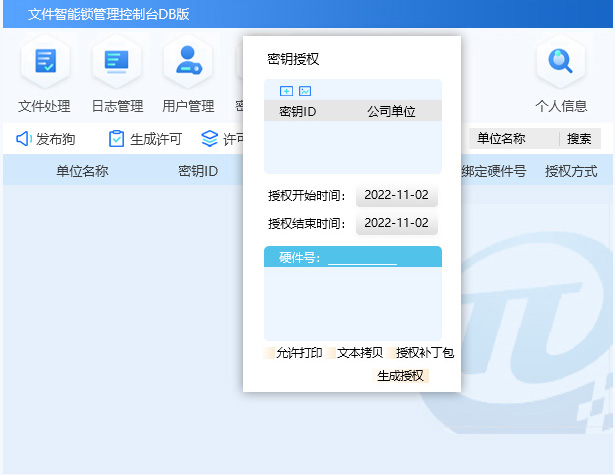Click the add key plus icon in dialog

click(x=286, y=91)
